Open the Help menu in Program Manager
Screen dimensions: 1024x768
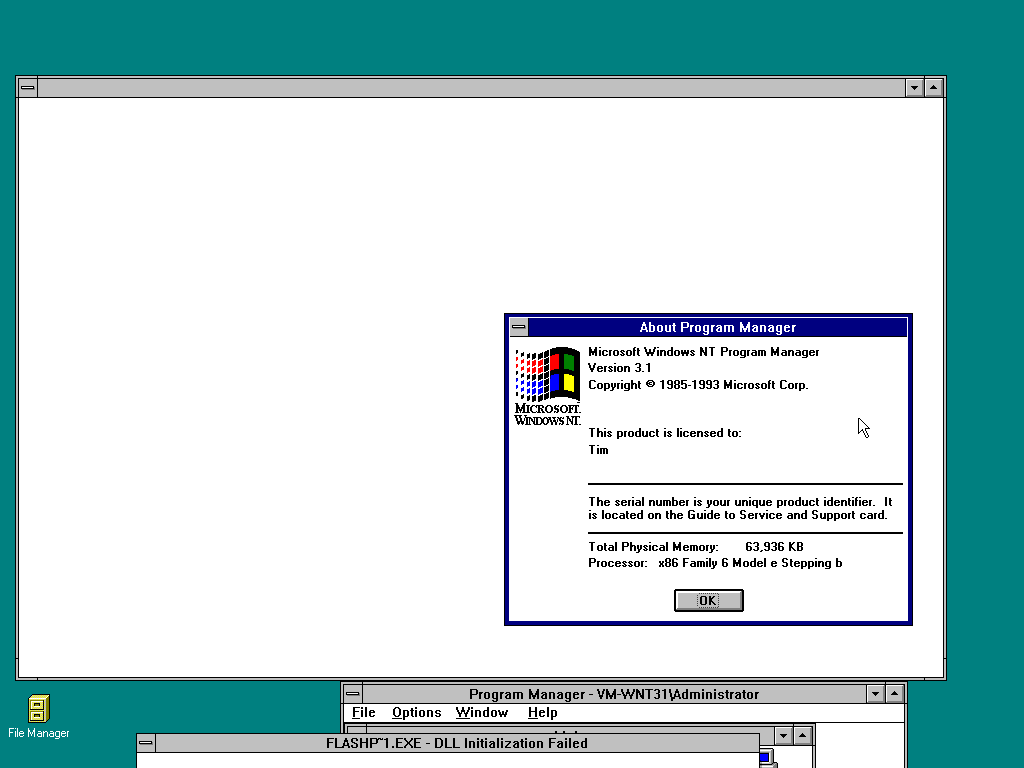click(543, 712)
